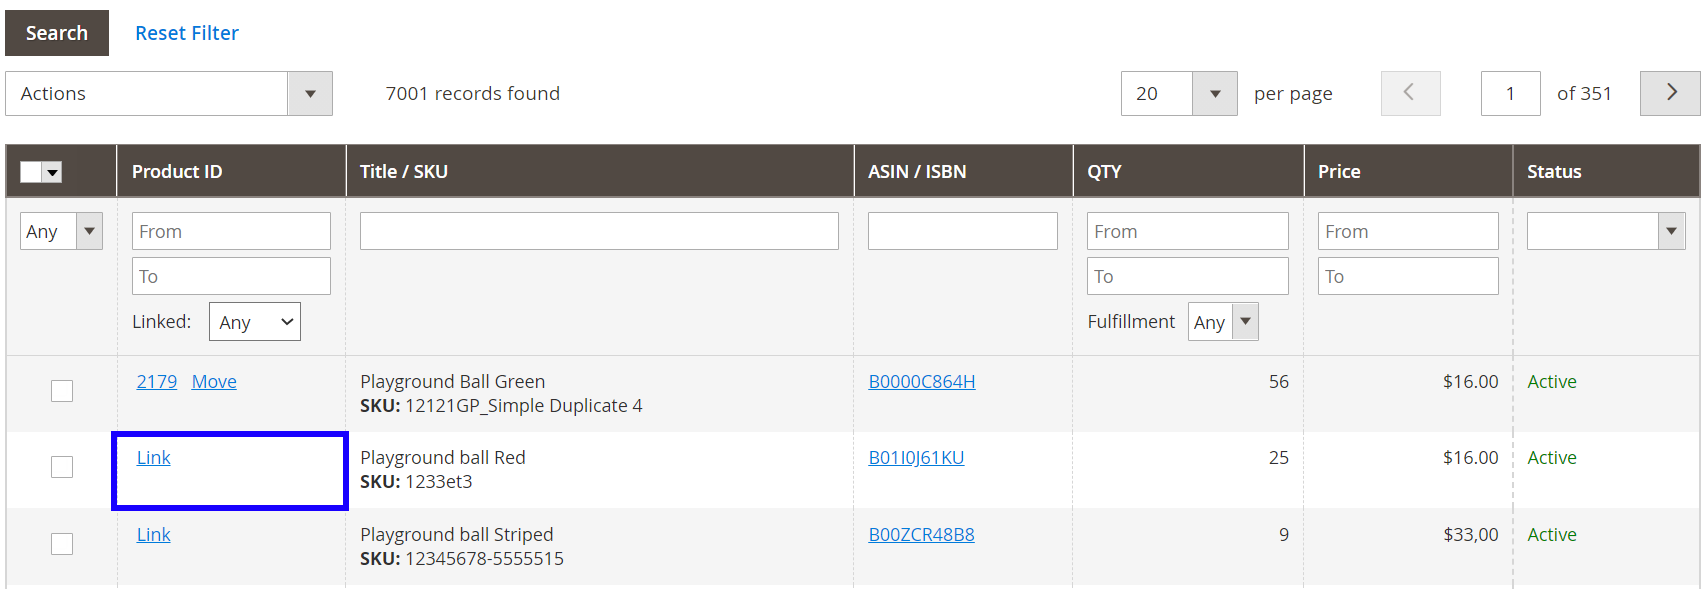This screenshot has width=1707, height=589.
Task: Check the Playground Ball Green row checkbox
Action: click(x=62, y=391)
